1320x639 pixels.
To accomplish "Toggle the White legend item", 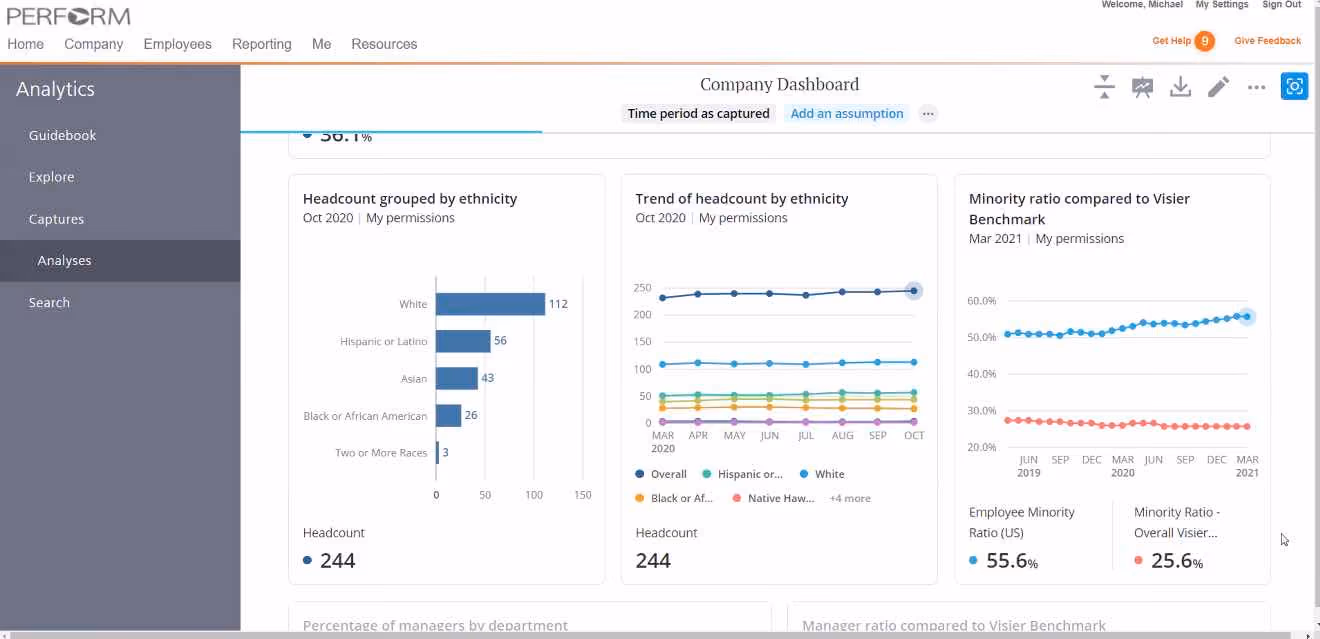I will point(821,474).
